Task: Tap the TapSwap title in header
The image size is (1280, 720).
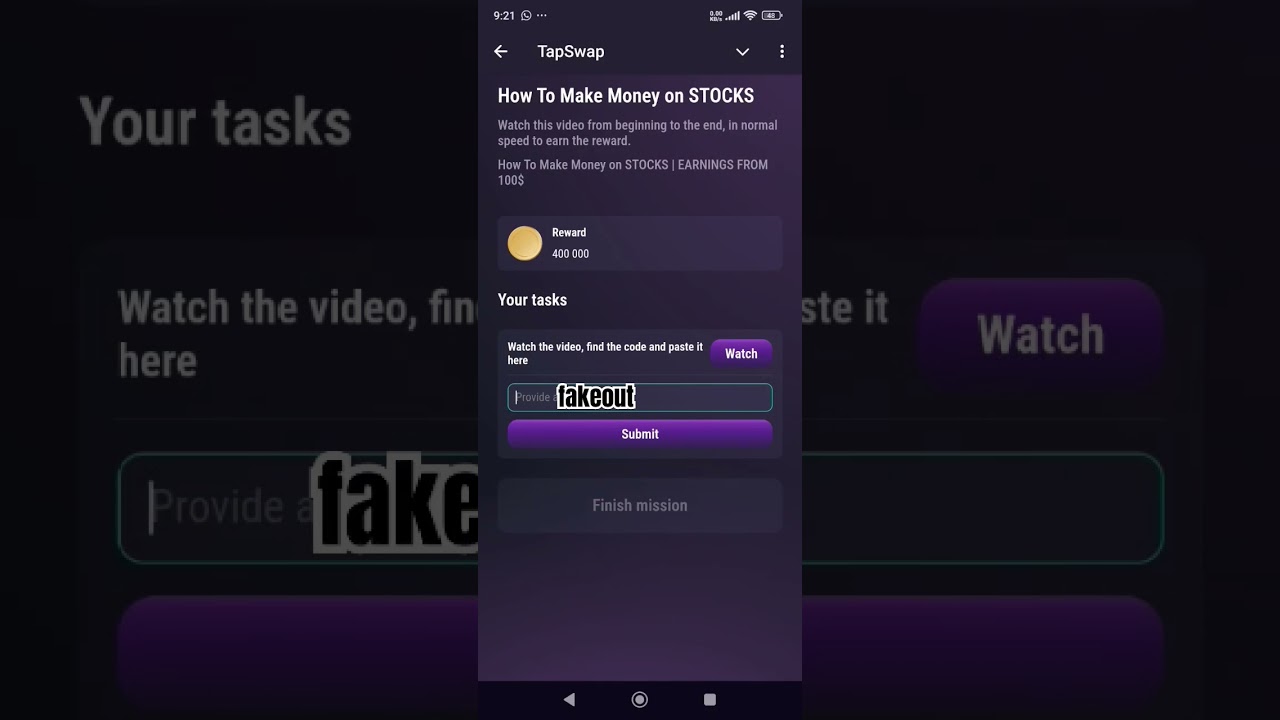Action: click(571, 52)
